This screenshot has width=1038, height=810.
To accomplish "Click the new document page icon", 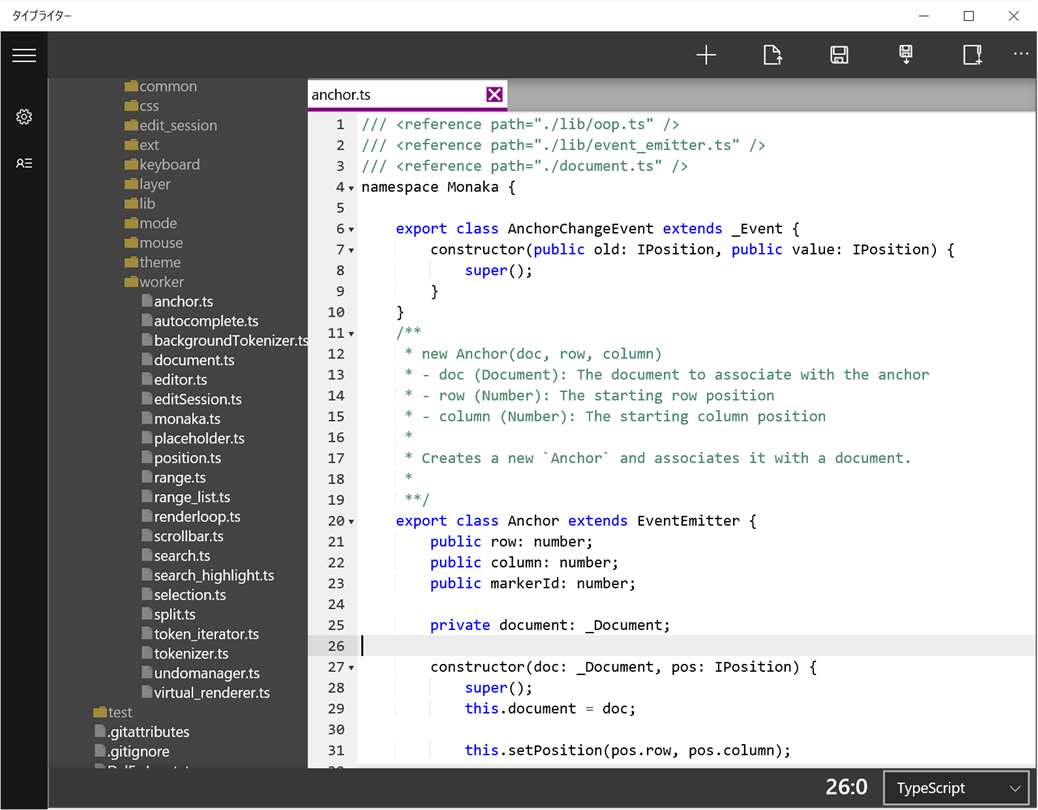I will 972,56.
